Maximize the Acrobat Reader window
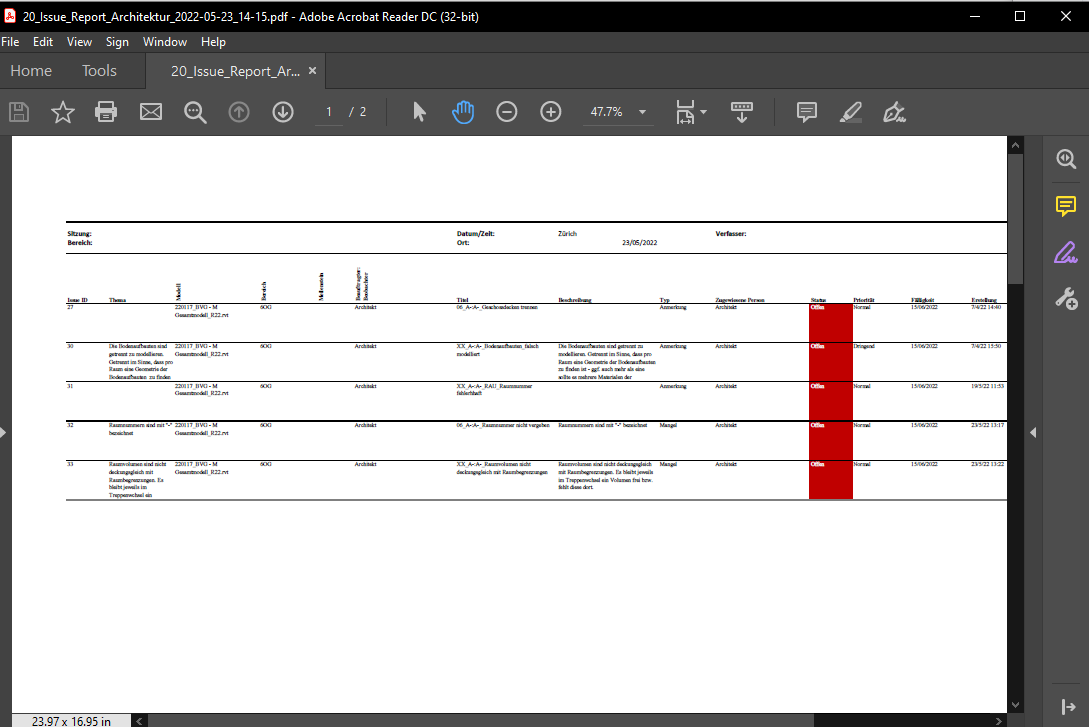Screen dimensions: 1089x727 (x=1020, y=16)
